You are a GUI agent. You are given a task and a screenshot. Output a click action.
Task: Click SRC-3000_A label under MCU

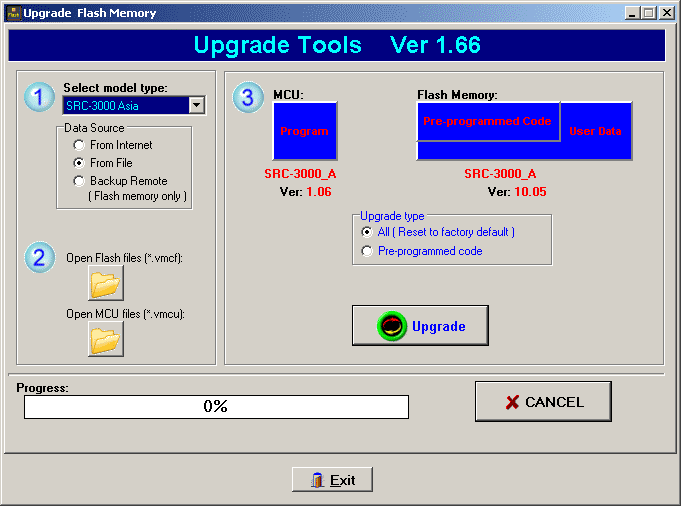(x=300, y=174)
